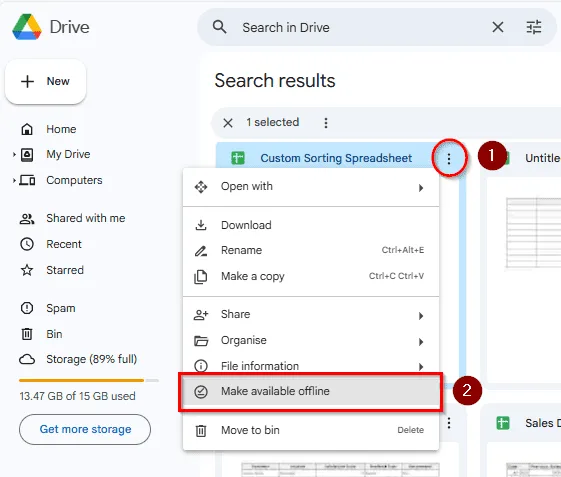Click the Download arrow icon in menu

(201, 225)
